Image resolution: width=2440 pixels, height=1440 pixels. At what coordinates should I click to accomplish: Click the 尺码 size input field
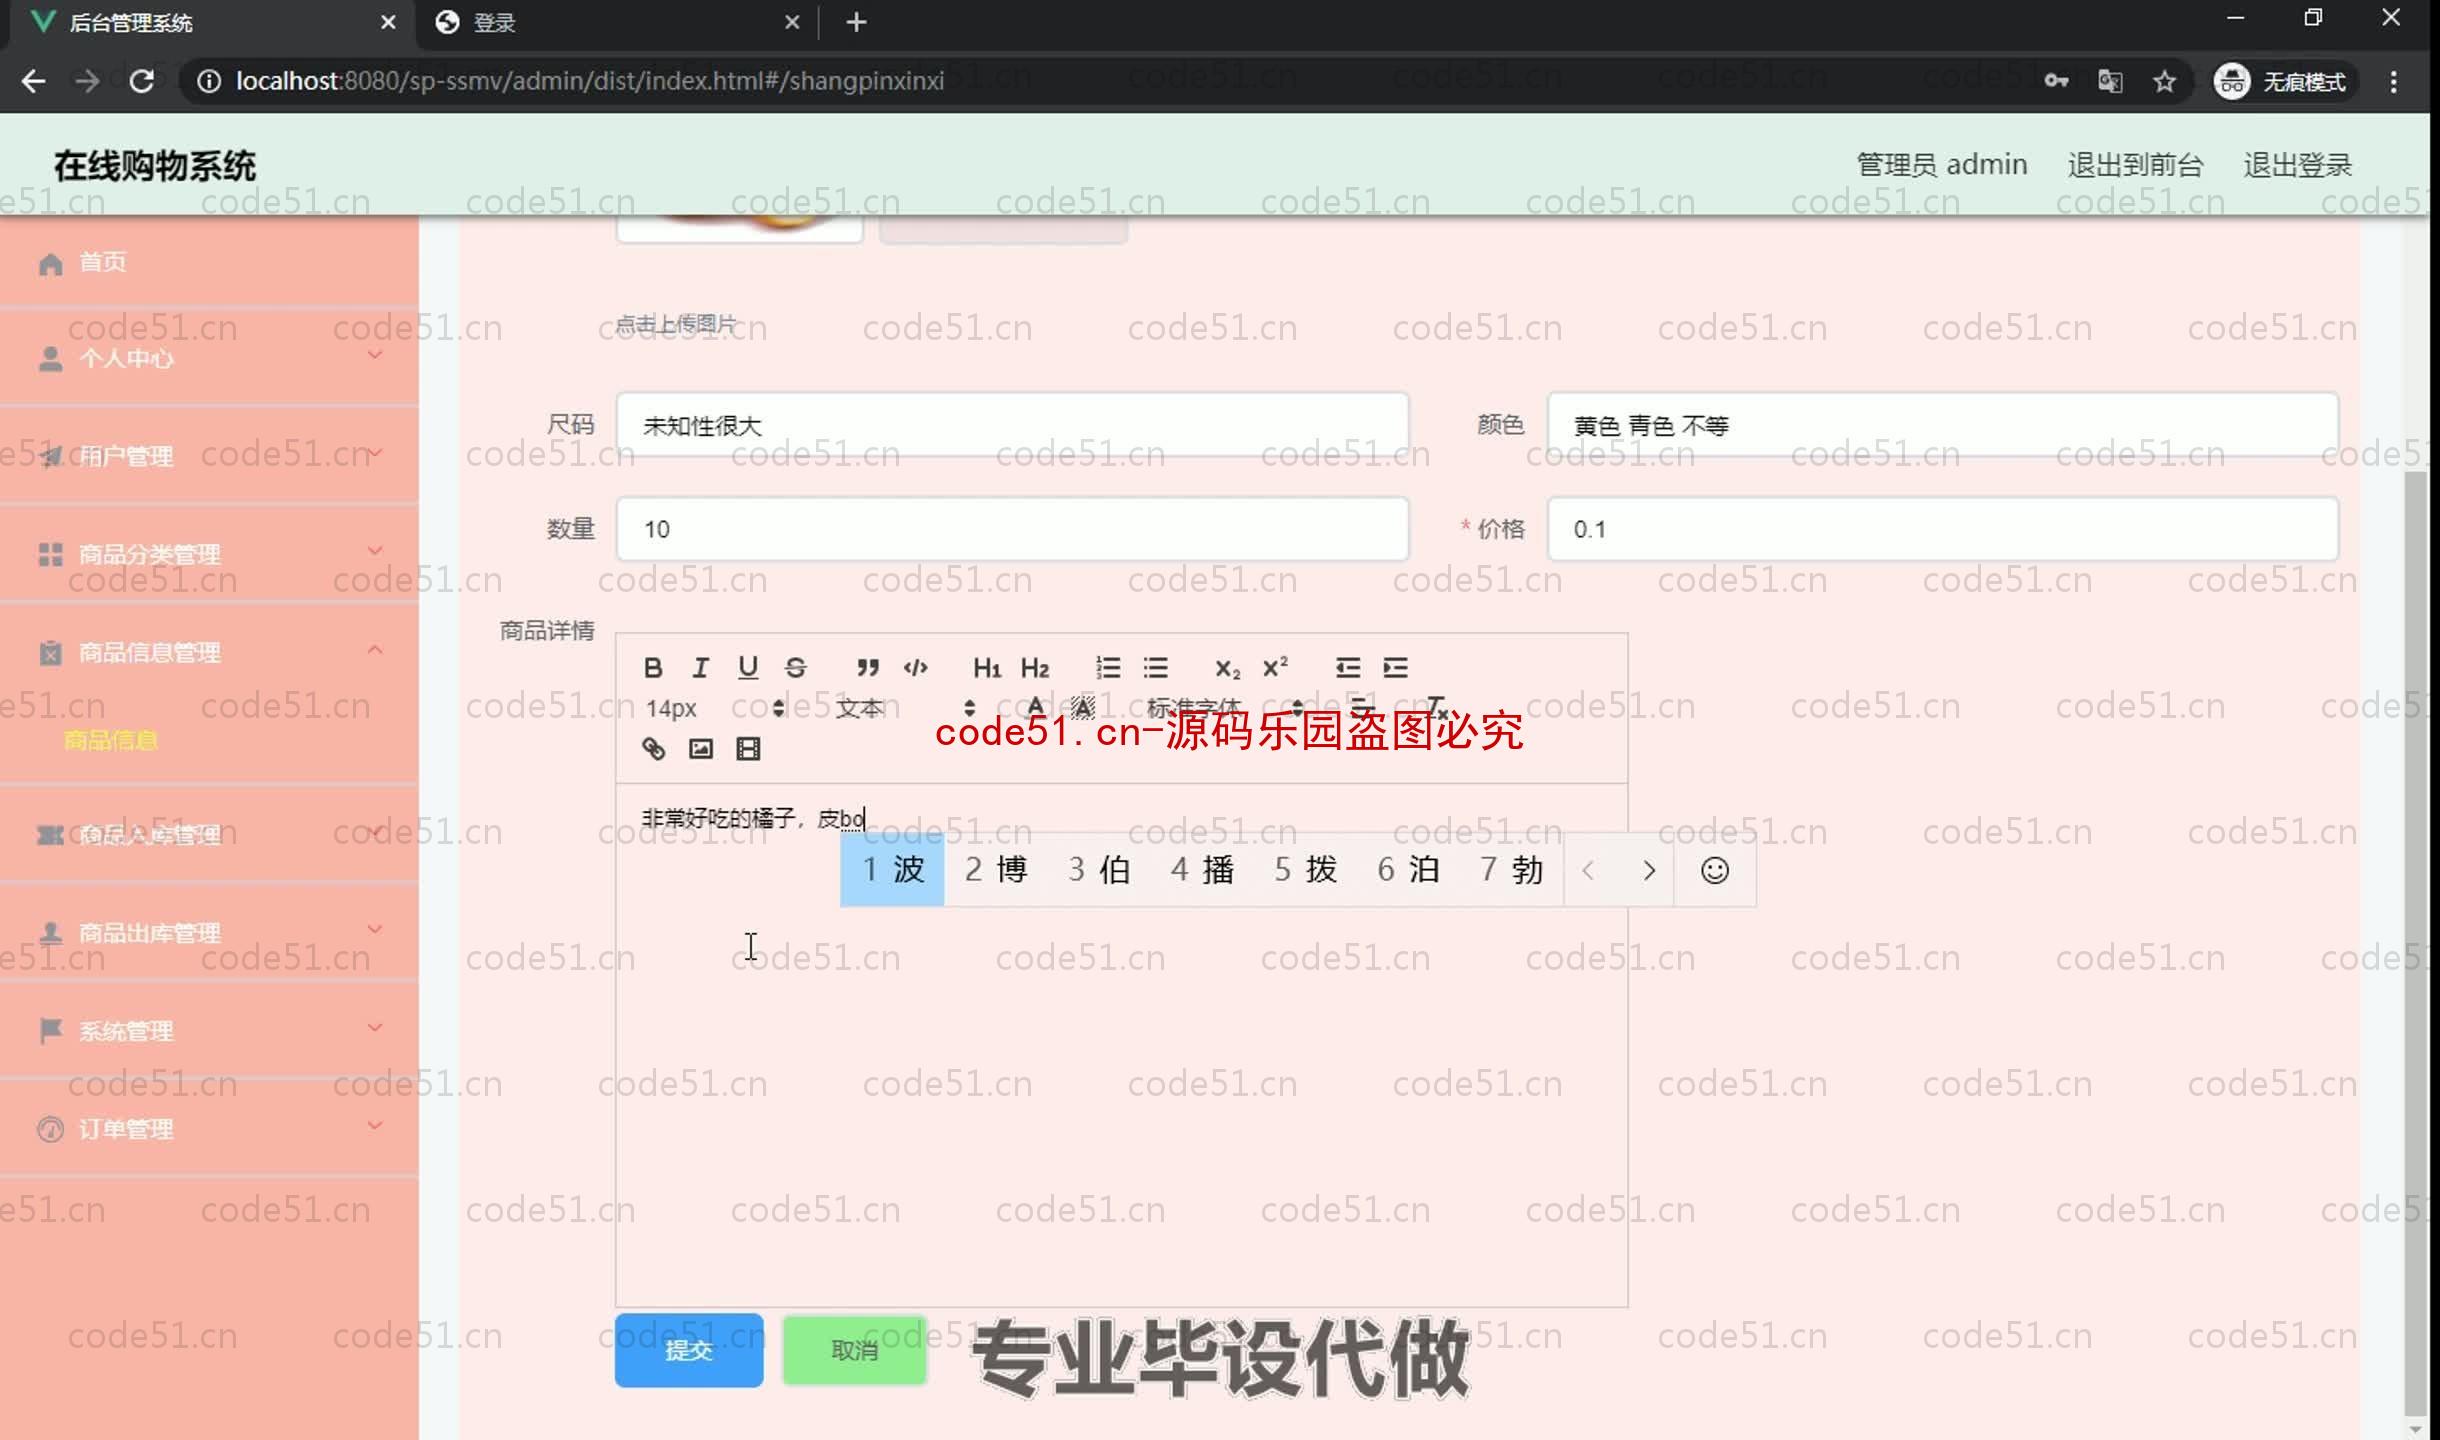(1012, 426)
